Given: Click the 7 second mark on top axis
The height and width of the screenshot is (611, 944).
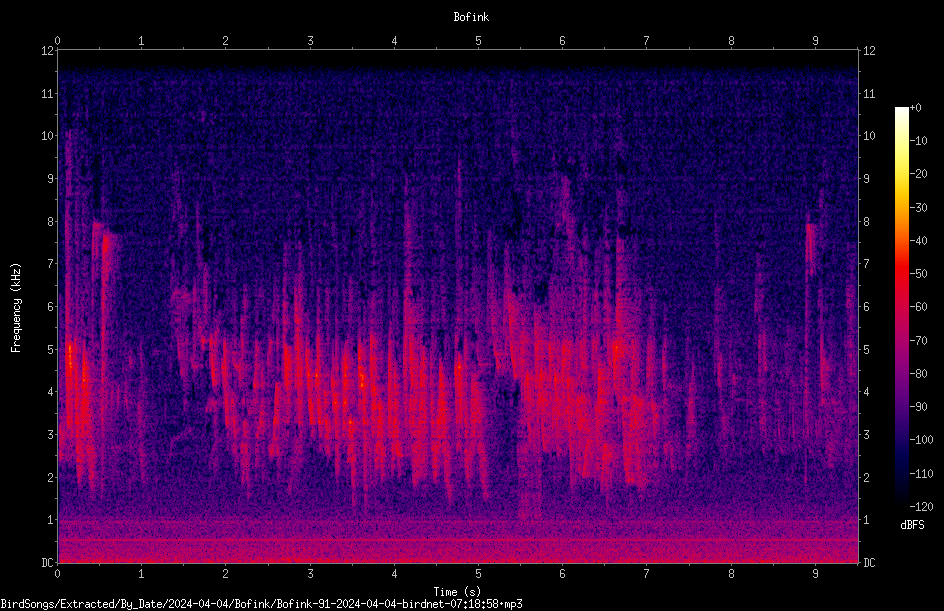Looking at the screenshot, I should coord(647,41).
